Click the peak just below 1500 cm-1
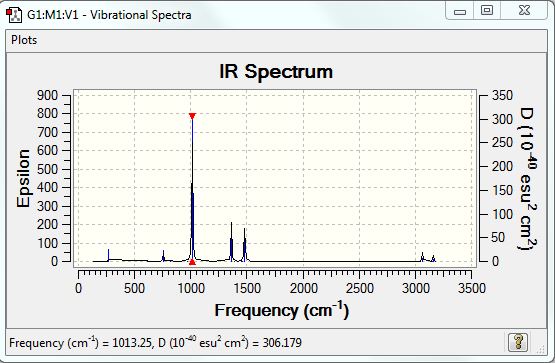Image resolution: width=555 pixels, height=363 pixels. [x=245, y=245]
